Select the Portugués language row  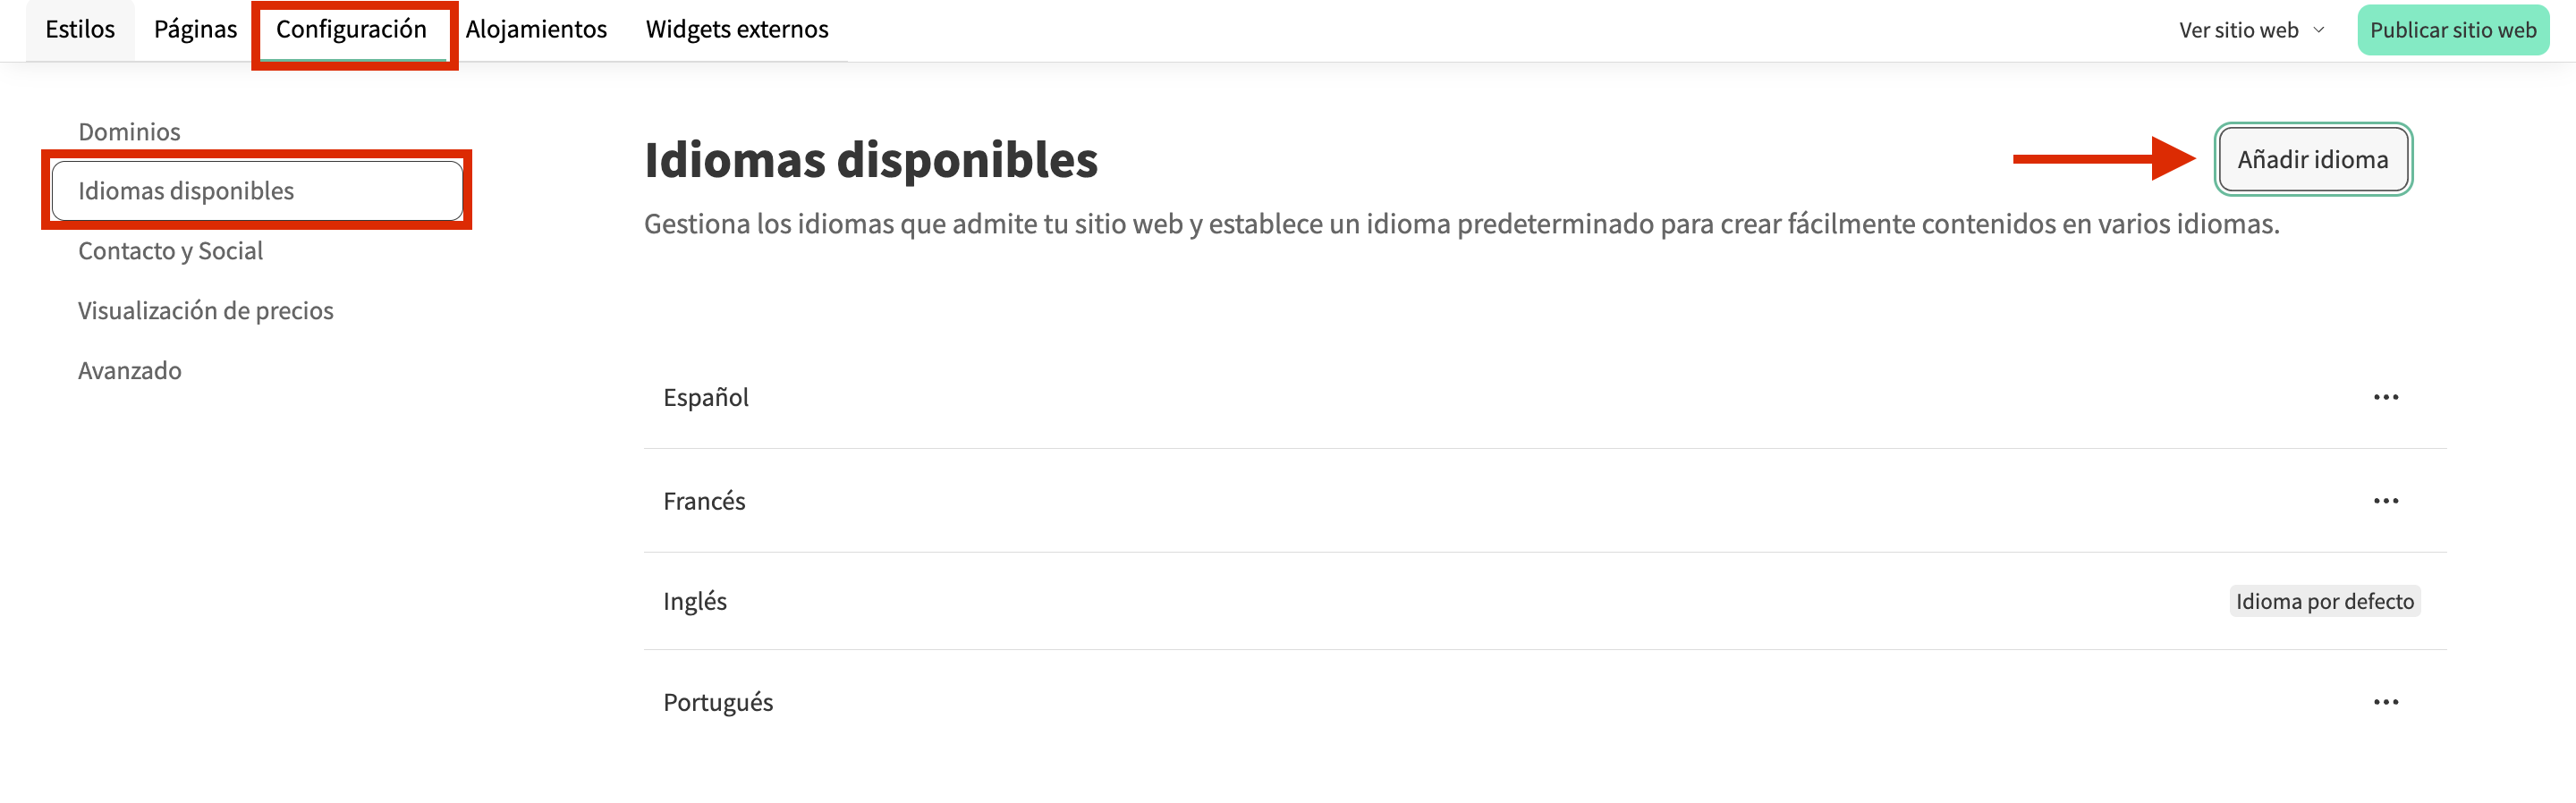(718, 702)
